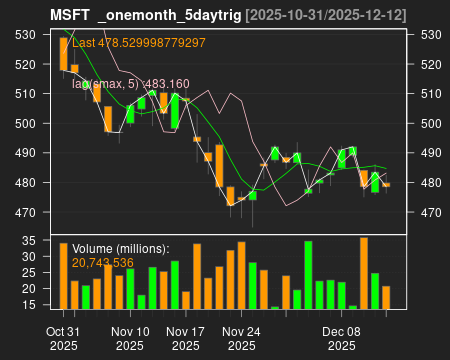Image resolution: width=450 pixels, height=360 pixels.
Task: Click the 20 label on the volume axis
Action: [29, 289]
